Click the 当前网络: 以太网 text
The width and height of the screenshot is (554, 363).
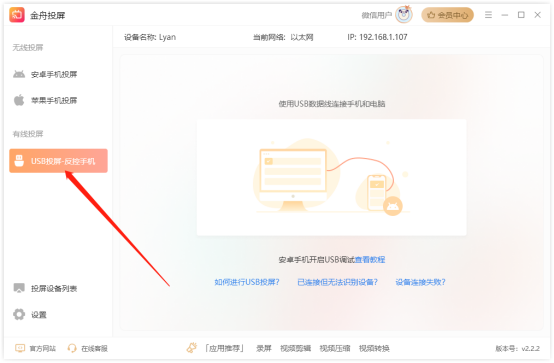point(283,37)
